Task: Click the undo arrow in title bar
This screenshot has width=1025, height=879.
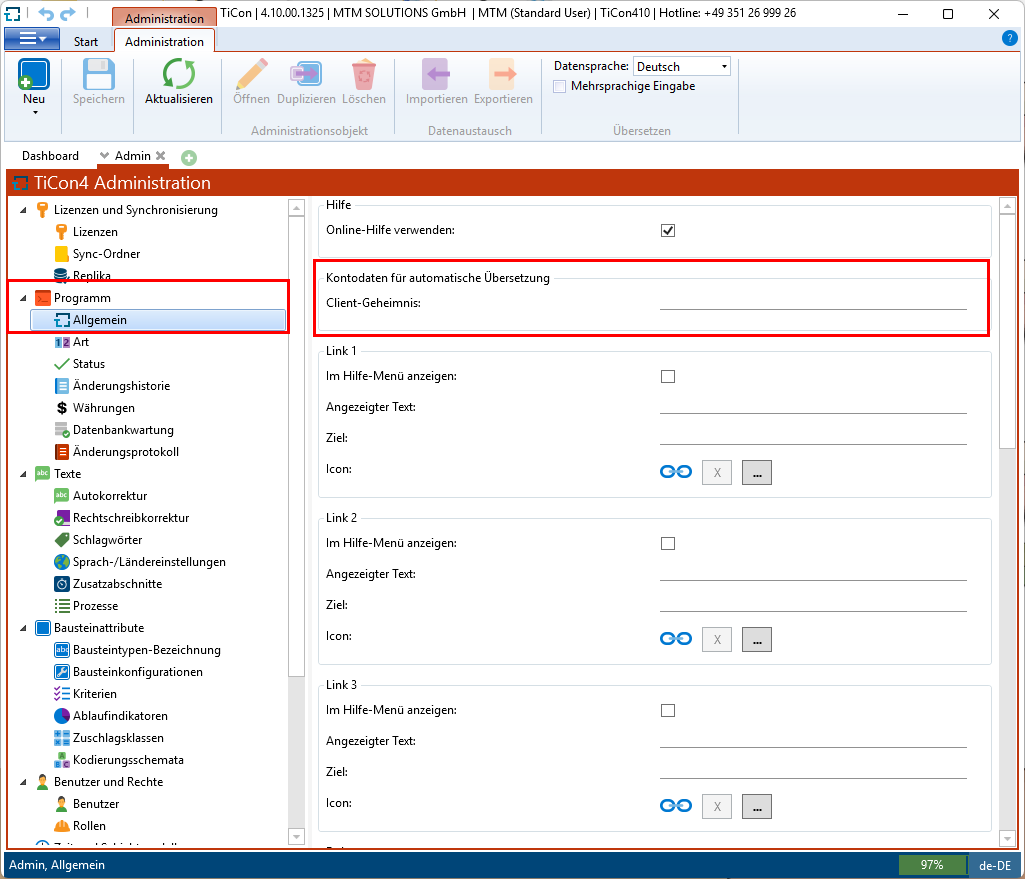Action: pos(46,13)
